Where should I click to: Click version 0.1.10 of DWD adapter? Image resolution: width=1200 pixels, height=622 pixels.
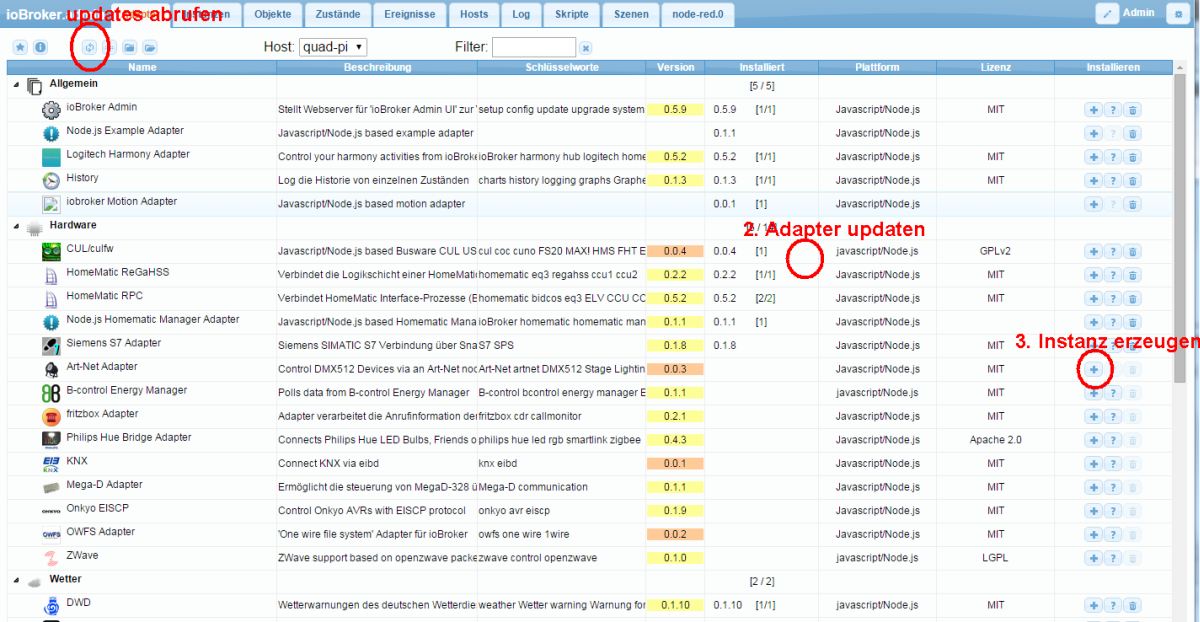coord(675,606)
